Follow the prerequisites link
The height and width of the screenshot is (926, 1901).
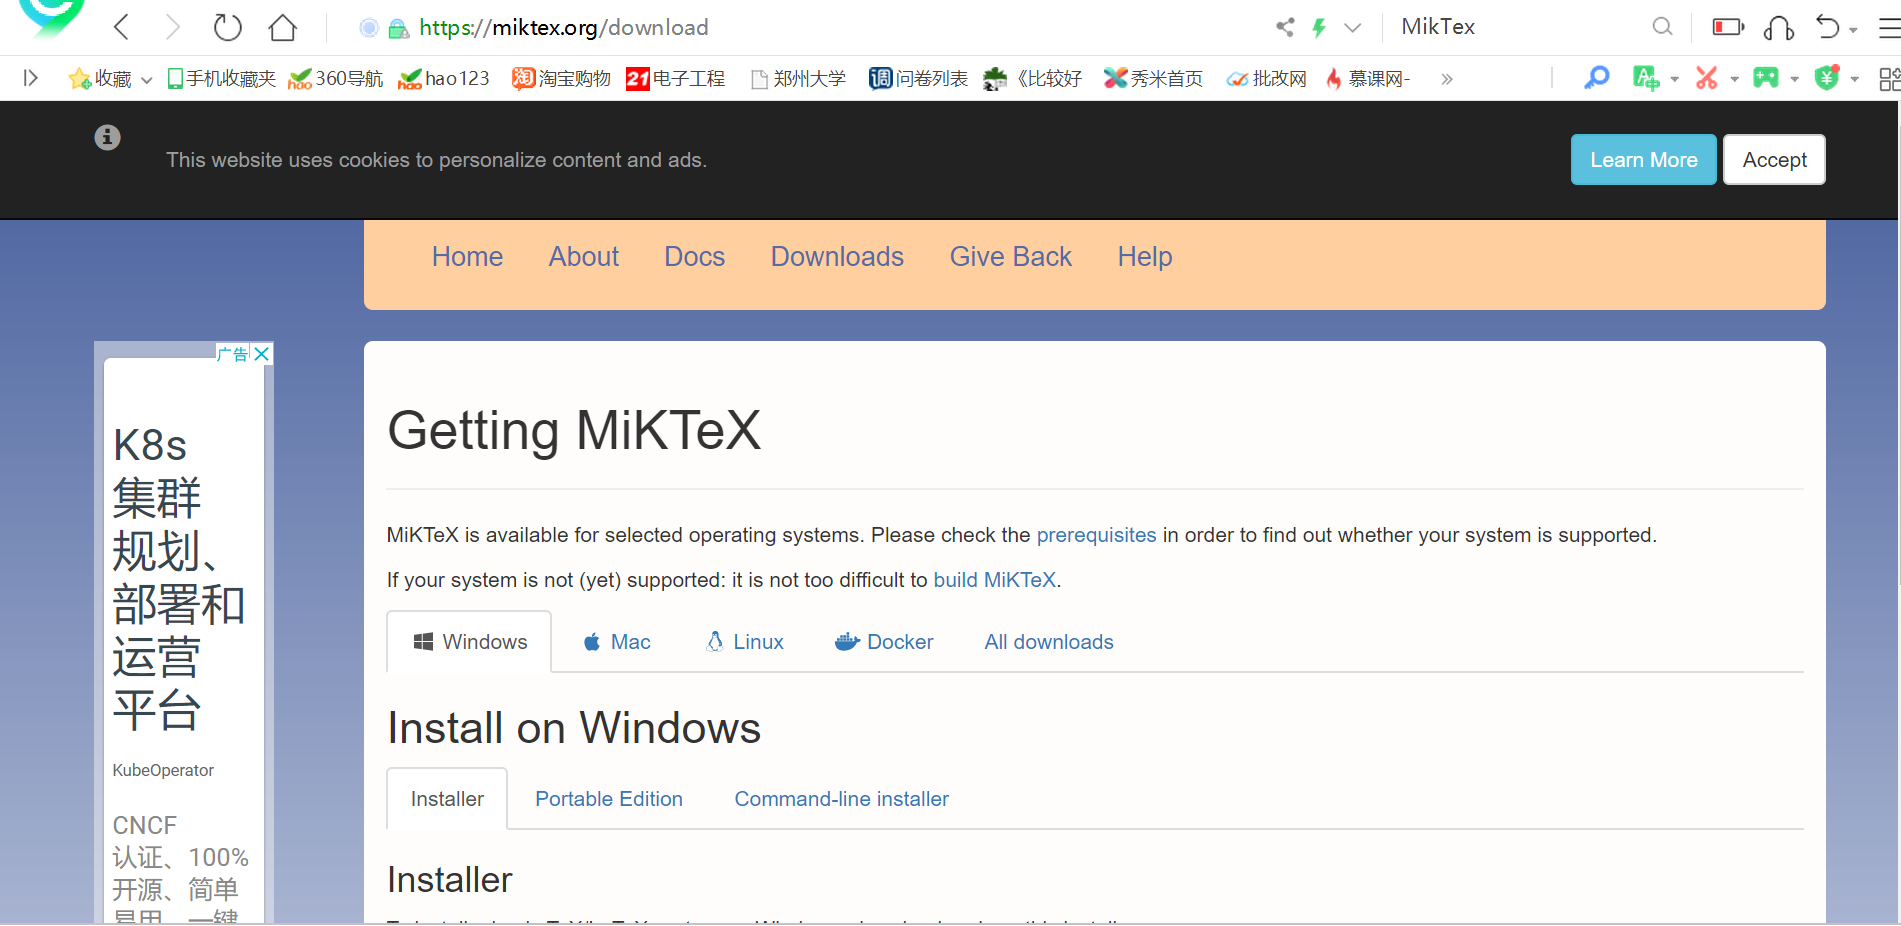[x=1096, y=535]
